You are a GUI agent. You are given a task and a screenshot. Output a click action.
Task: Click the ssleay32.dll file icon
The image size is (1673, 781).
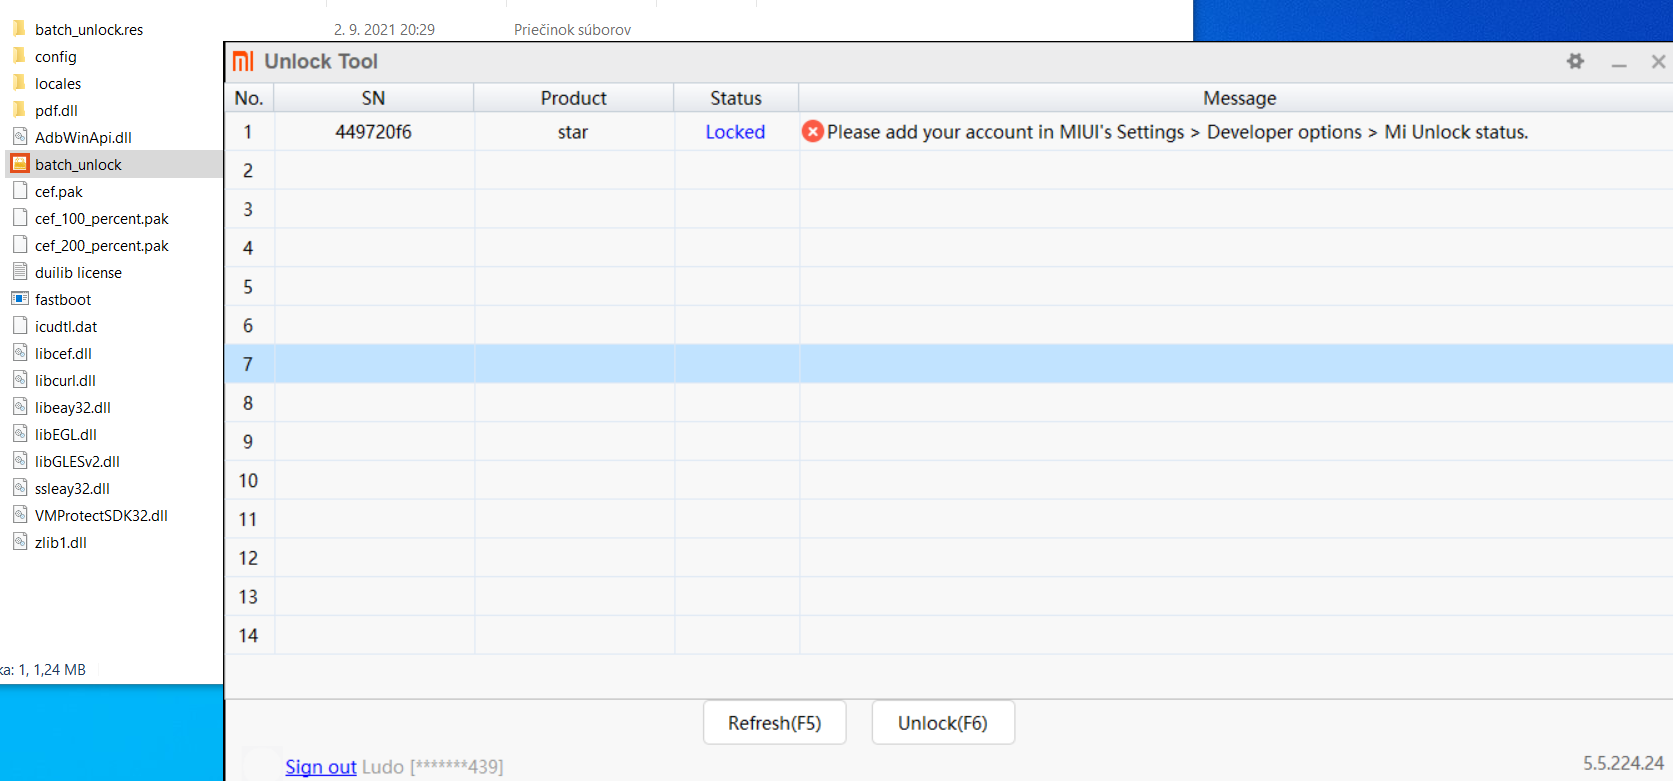coord(19,488)
